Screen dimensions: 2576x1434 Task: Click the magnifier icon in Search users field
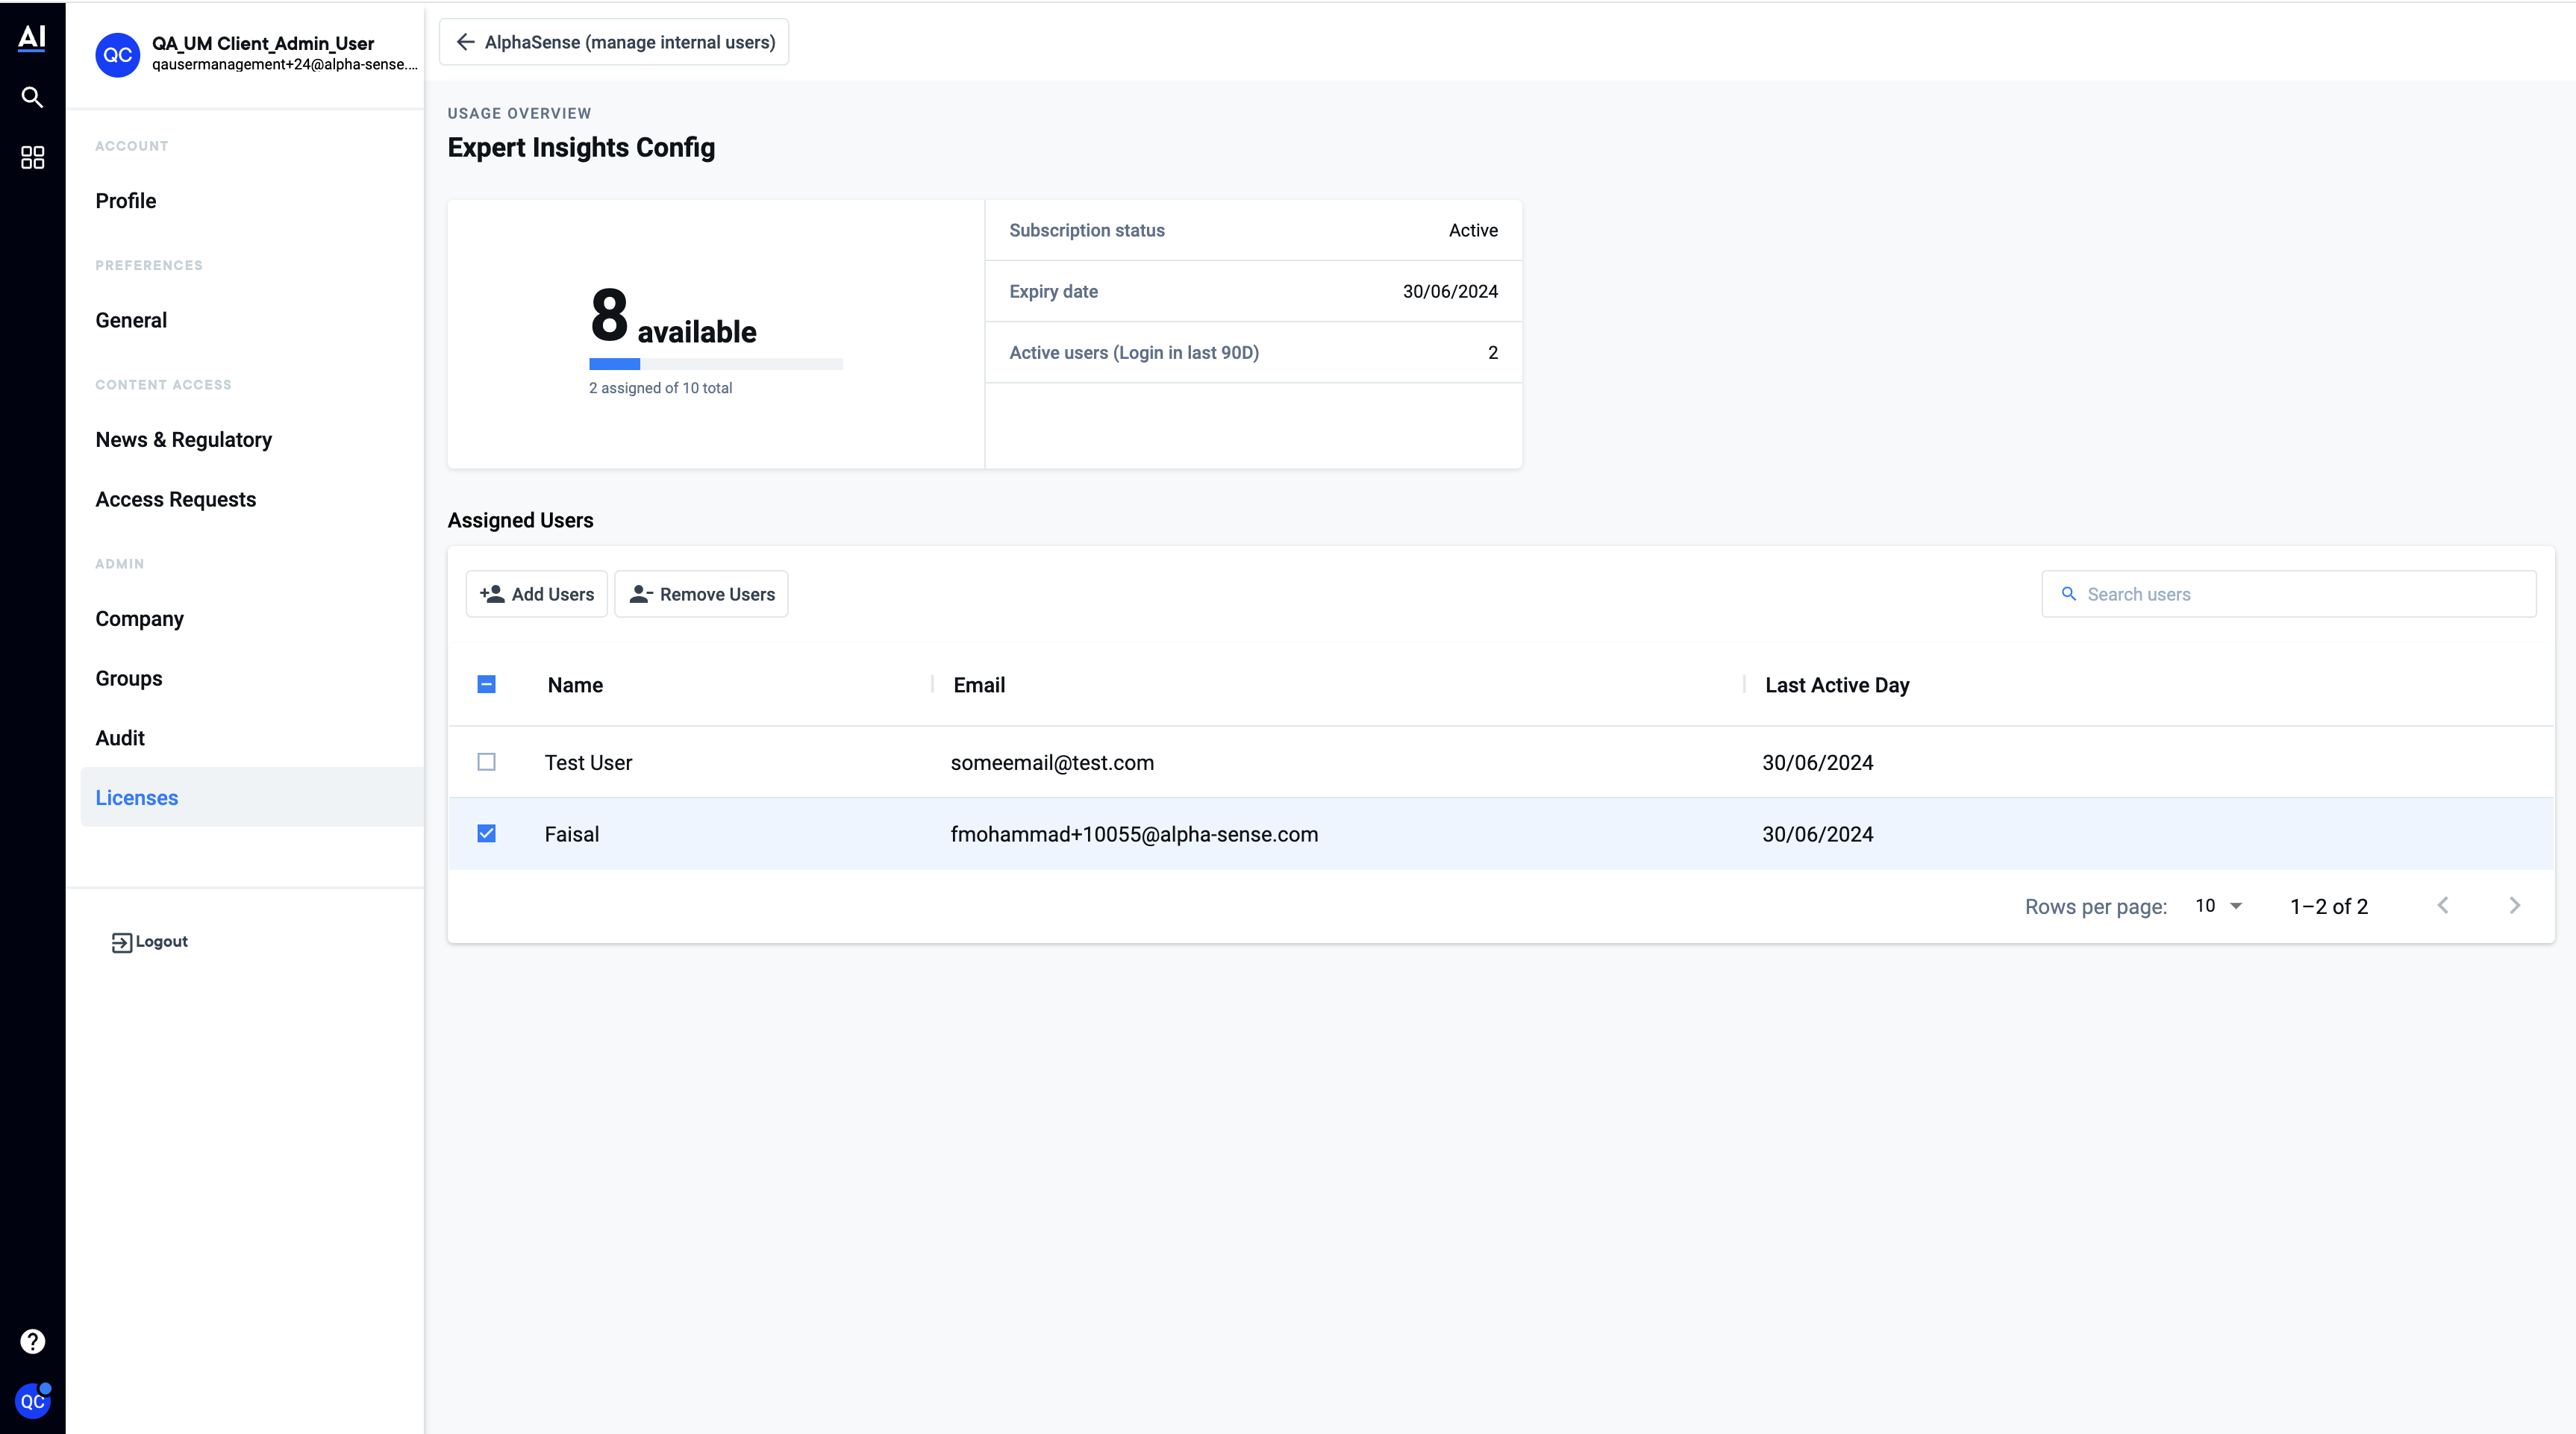click(2069, 594)
